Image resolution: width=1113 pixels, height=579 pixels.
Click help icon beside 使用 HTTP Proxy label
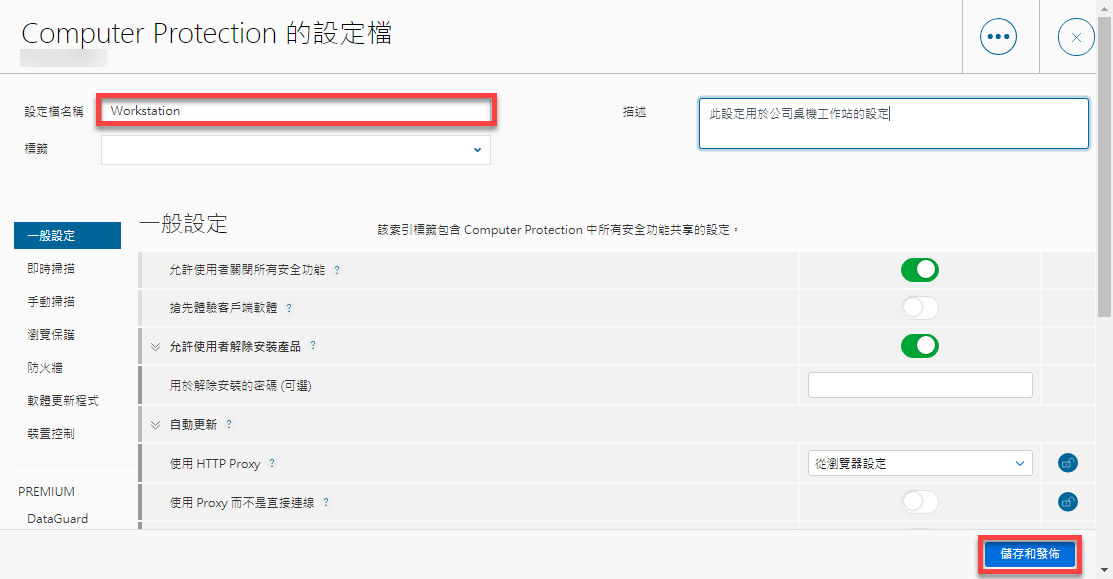272,464
